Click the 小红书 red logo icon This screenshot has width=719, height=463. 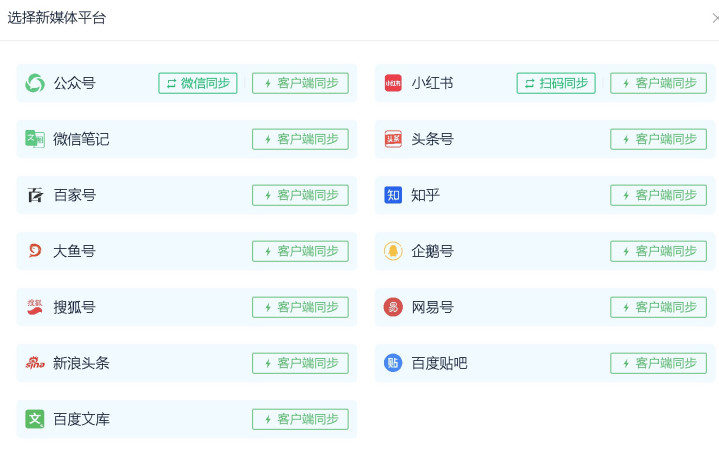click(393, 83)
